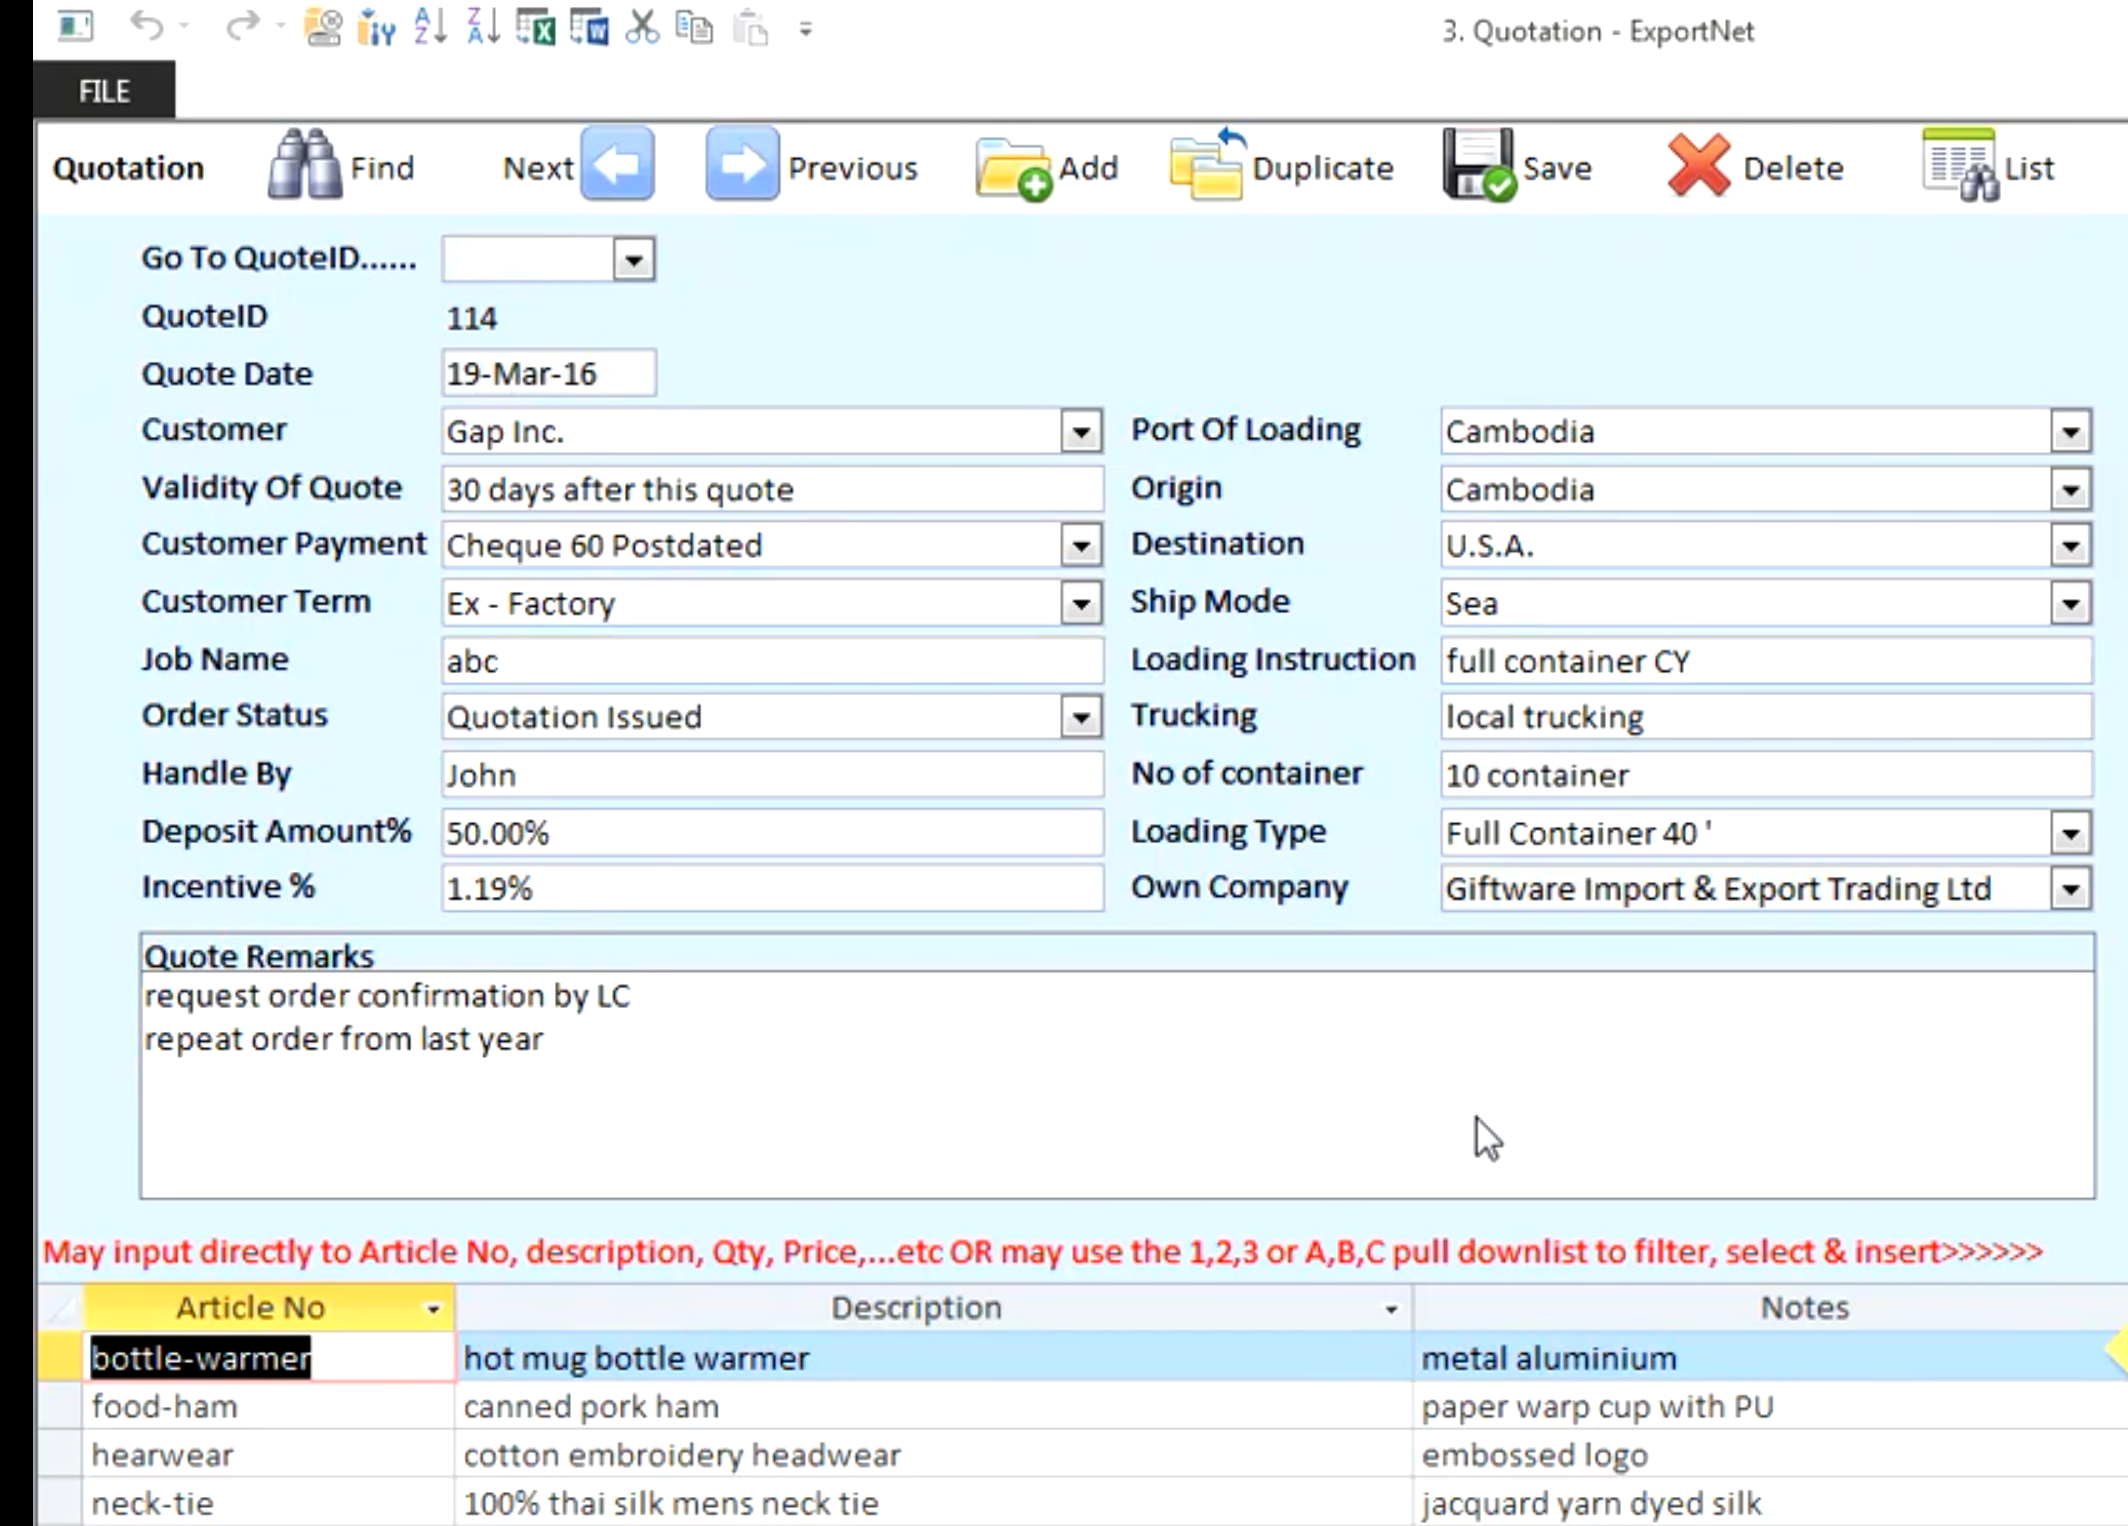Click the Cut scissors icon

click(x=642, y=27)
